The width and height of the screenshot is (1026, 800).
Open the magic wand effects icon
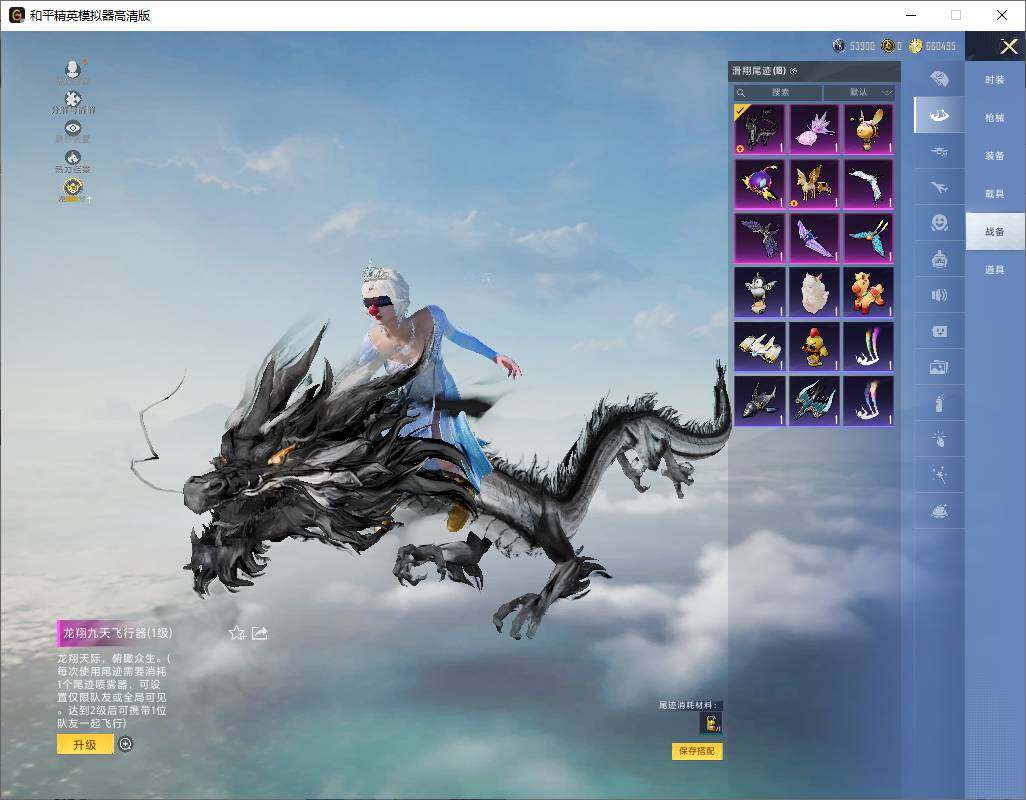(939, 475)
